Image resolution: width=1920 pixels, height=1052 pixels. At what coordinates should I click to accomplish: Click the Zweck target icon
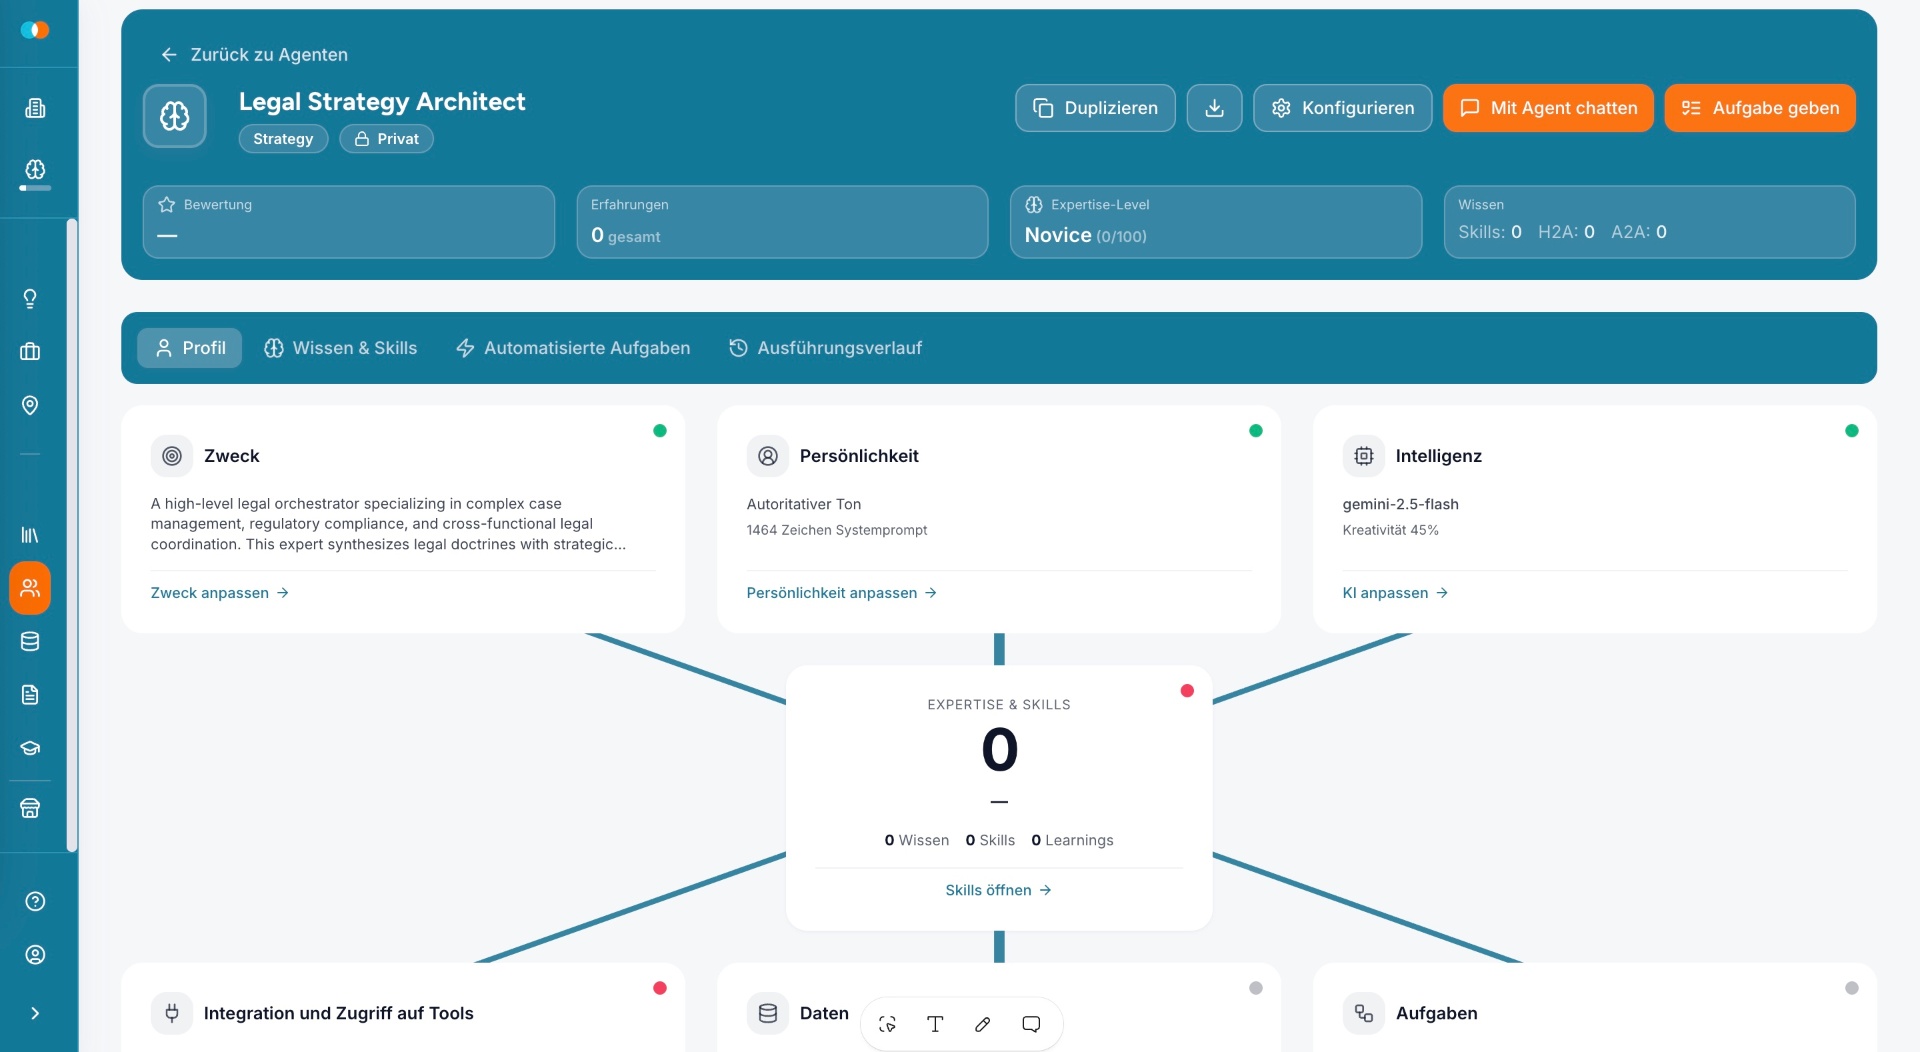[172, 456]
